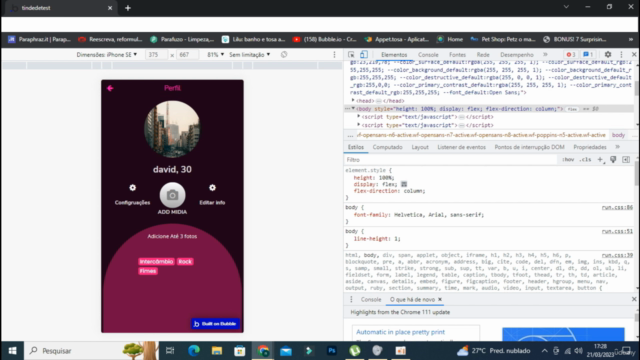Open the Layout sub-tab
Image resolution: width=640 pixels, height=360 pixels.
coord(420,147)
